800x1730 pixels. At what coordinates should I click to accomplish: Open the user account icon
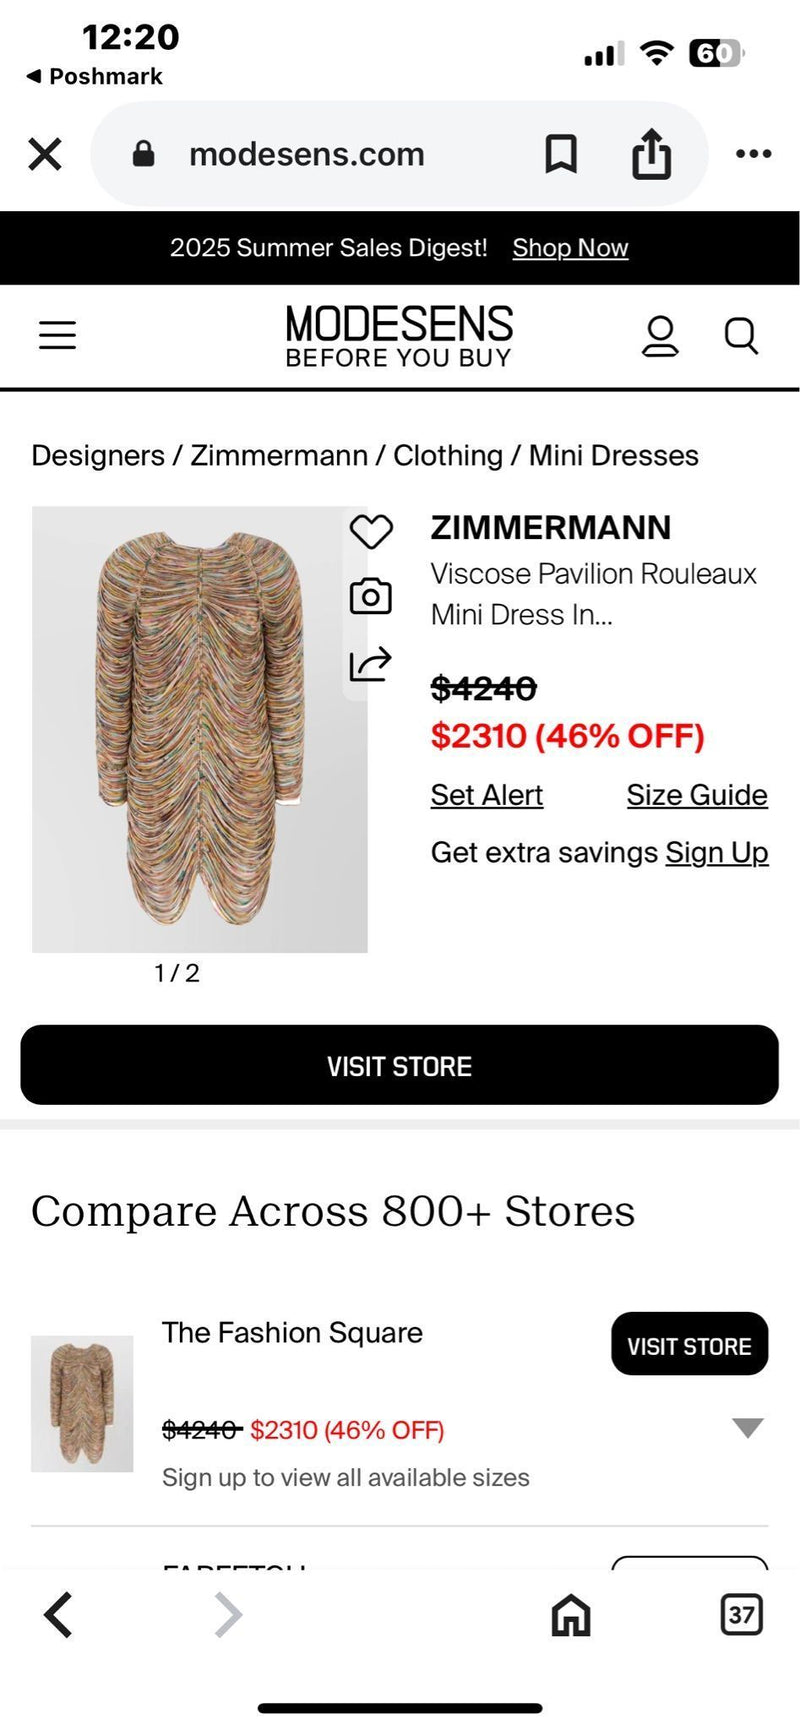tap(660, 336)
